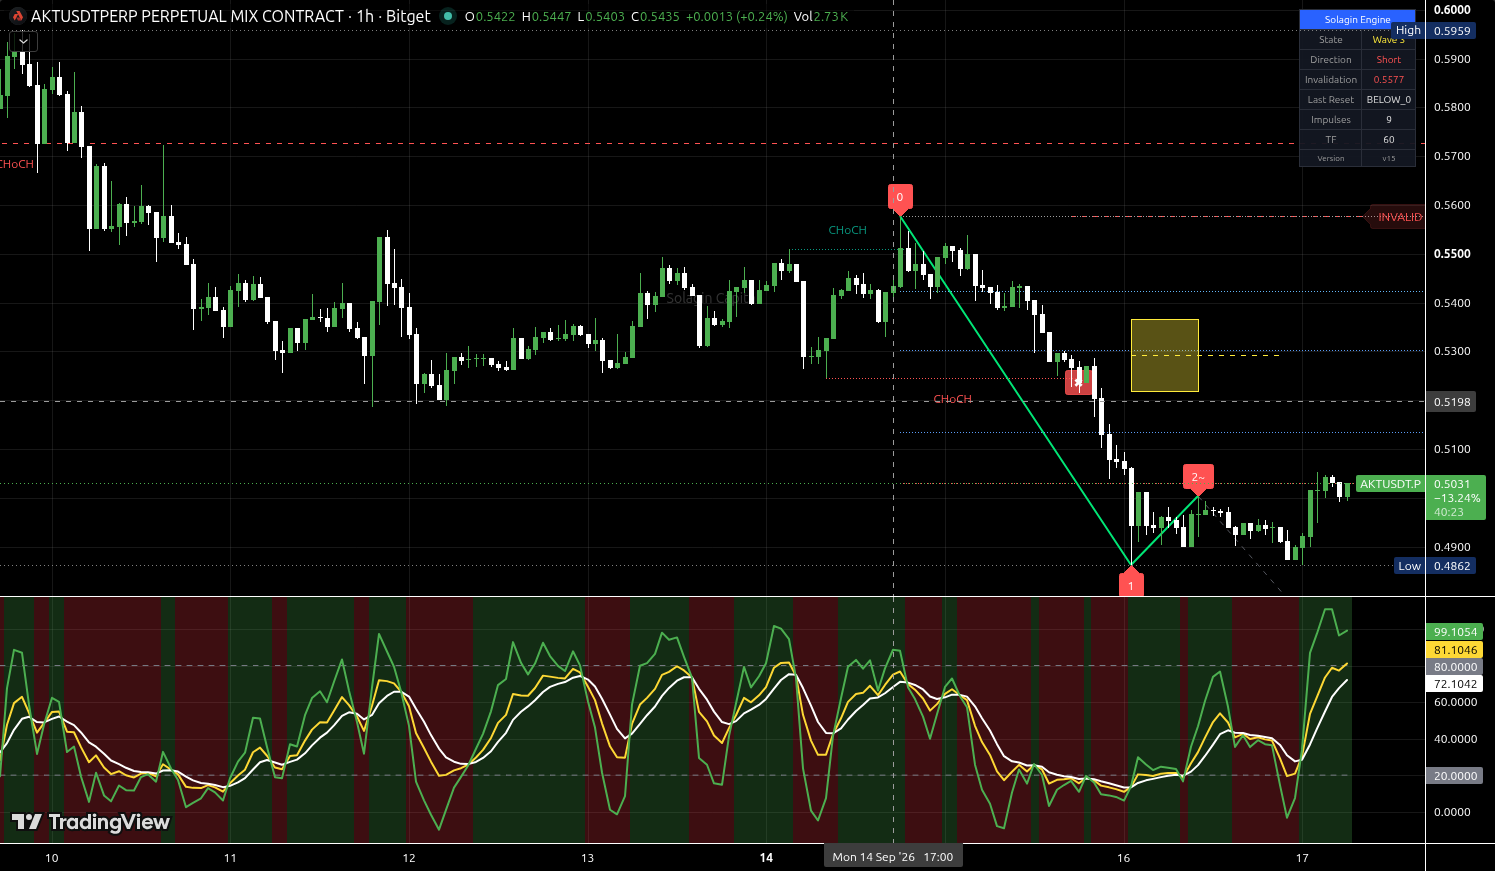Screen dimensions: 1495x871
Task: Click the Last Reset cell
Action: [x=1331, y=100]
